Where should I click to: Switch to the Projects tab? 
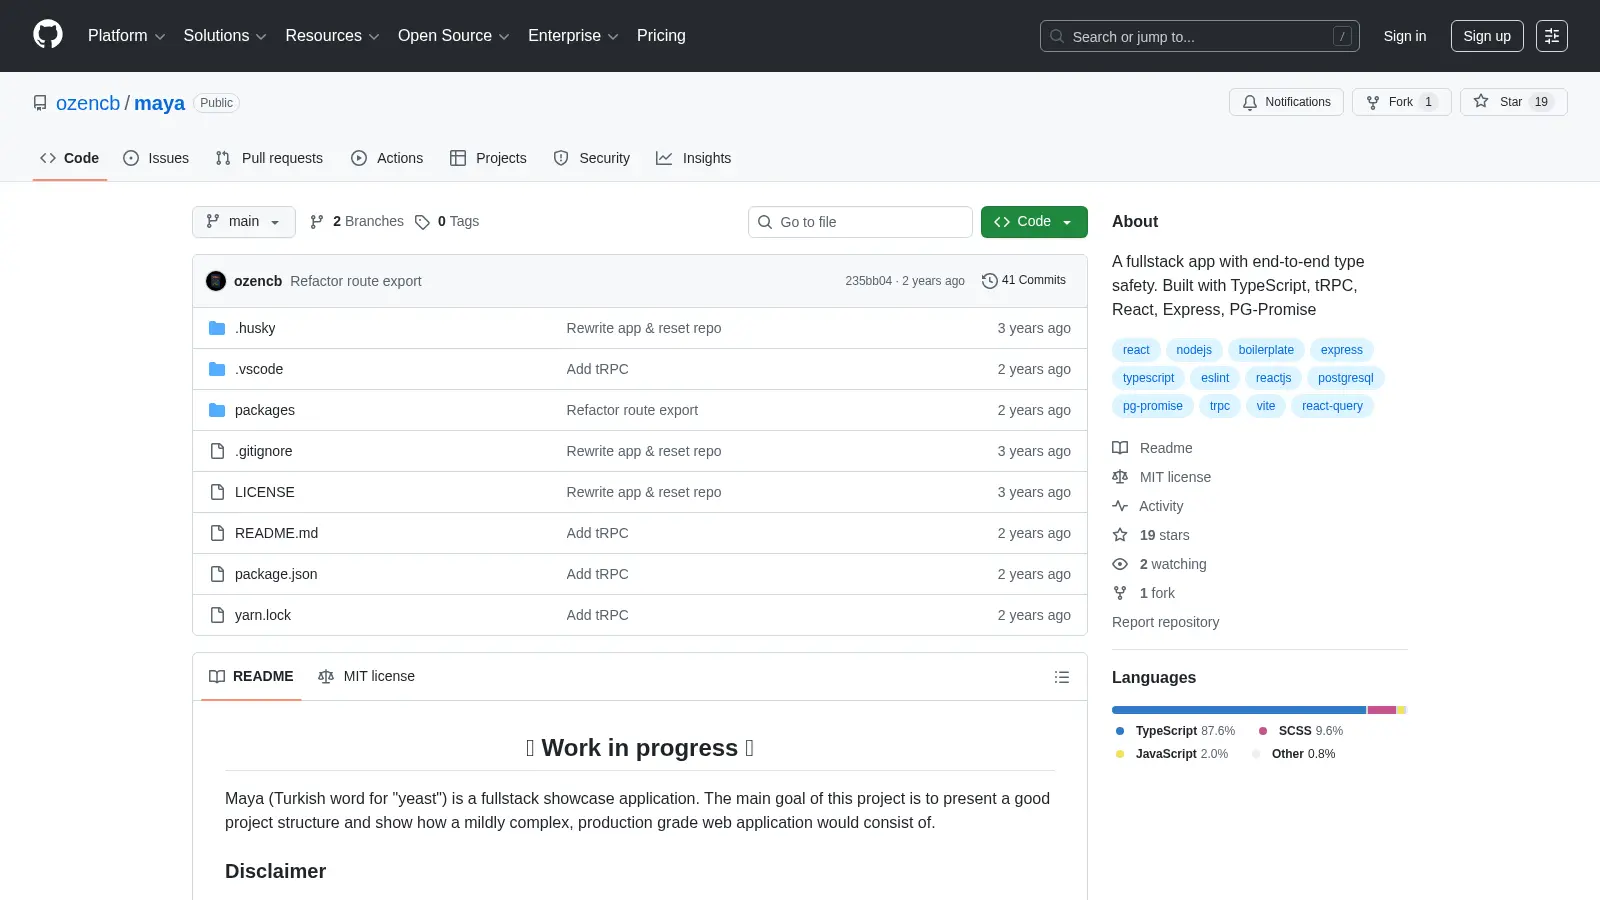(x=488, y=158)
